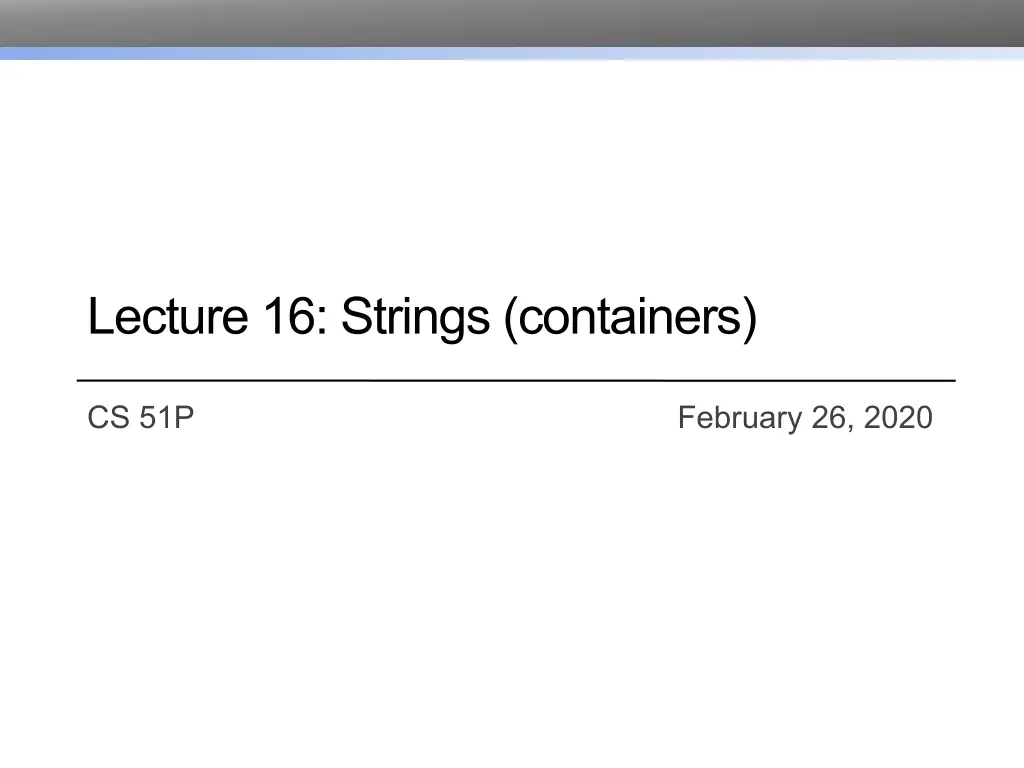Click the closing parenthesis after "containers"
The image size is (1024, 768).
point(749,320)
